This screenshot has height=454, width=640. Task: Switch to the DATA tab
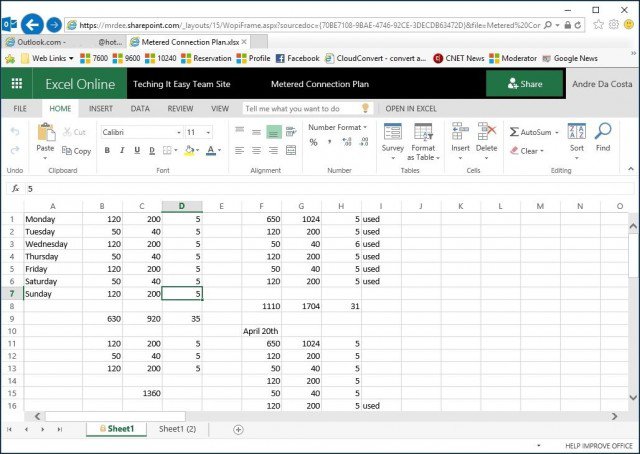[x=140, y=109]
